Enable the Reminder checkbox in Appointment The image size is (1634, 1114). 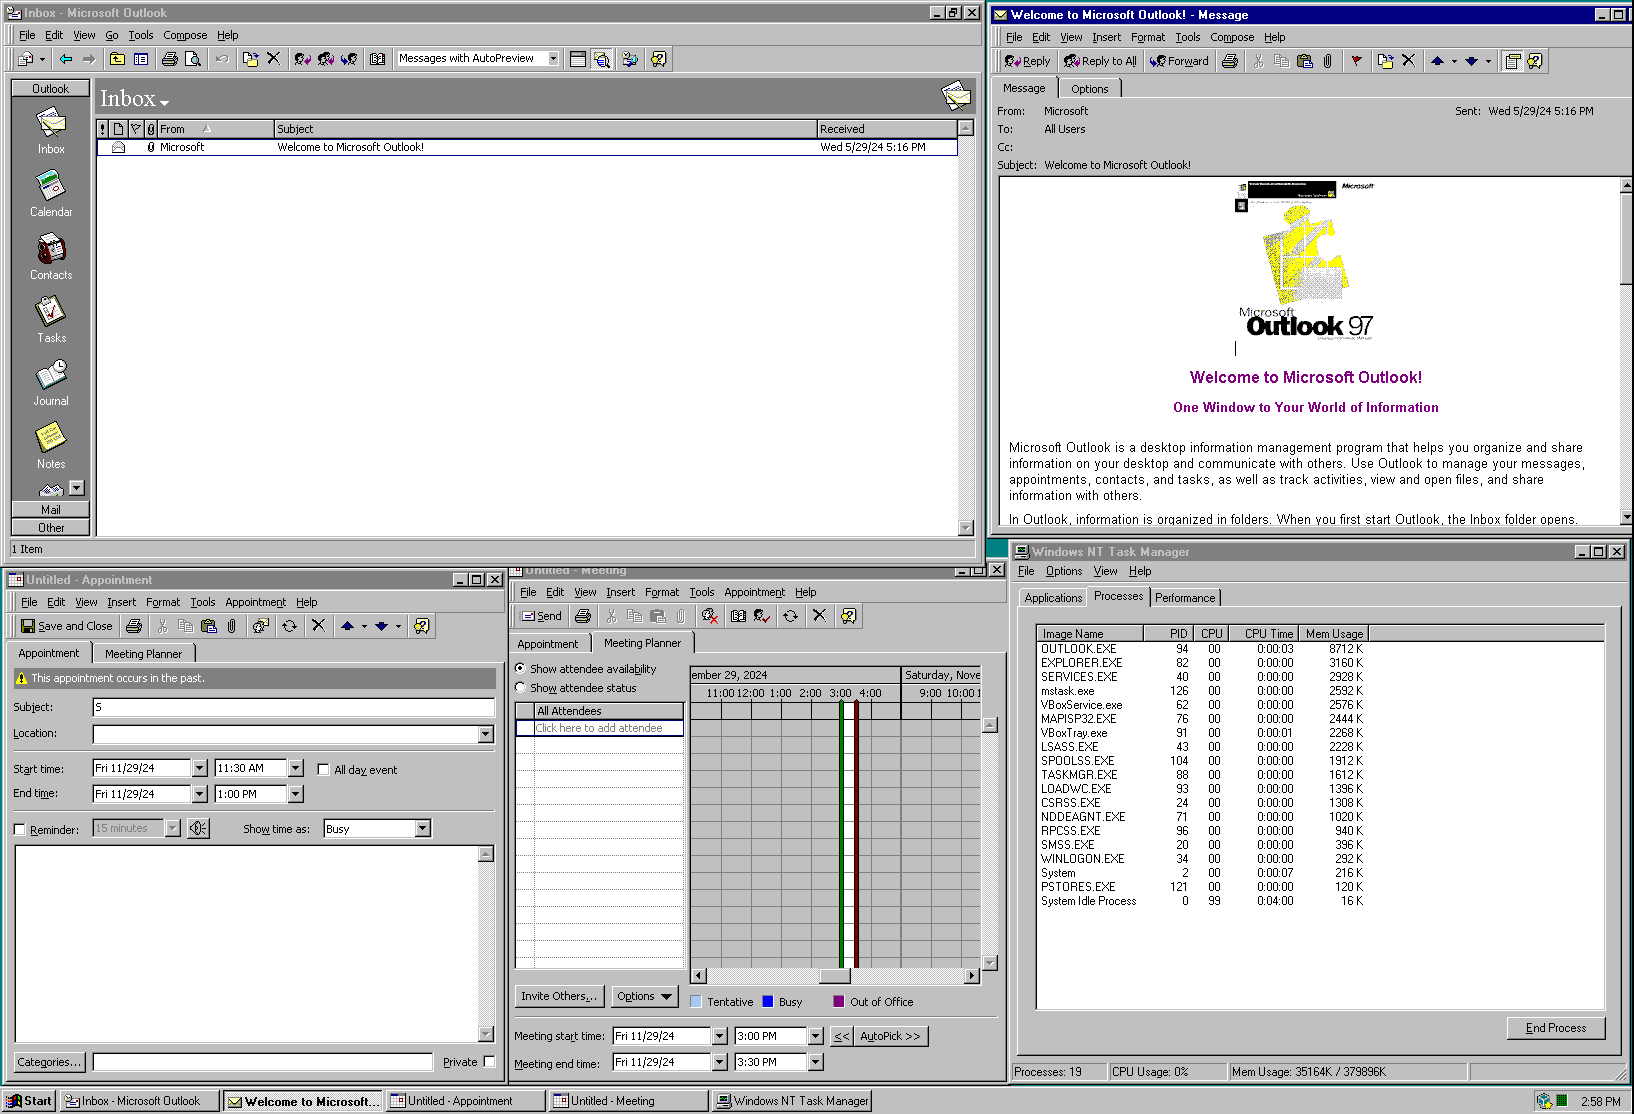coord(19,829)
